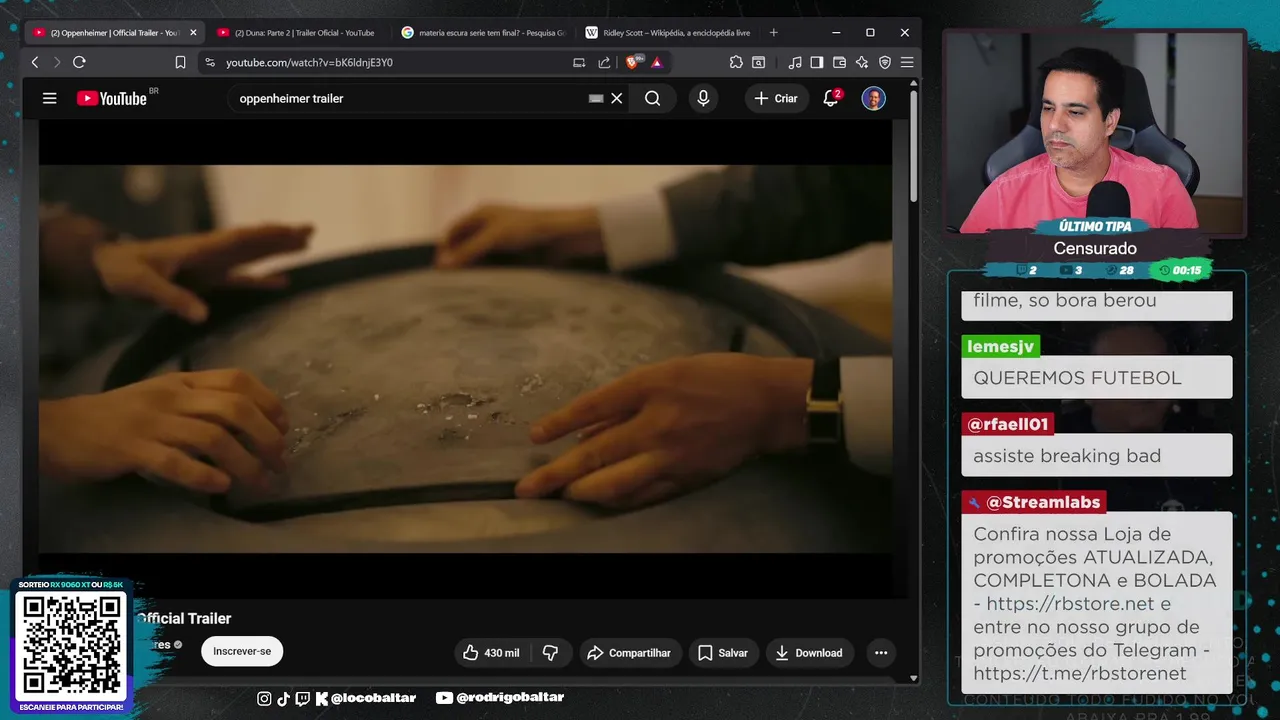Screen dimensions: 1280x720
Task: Switch to materia escura Google search tab
Action: click(483, 32)
